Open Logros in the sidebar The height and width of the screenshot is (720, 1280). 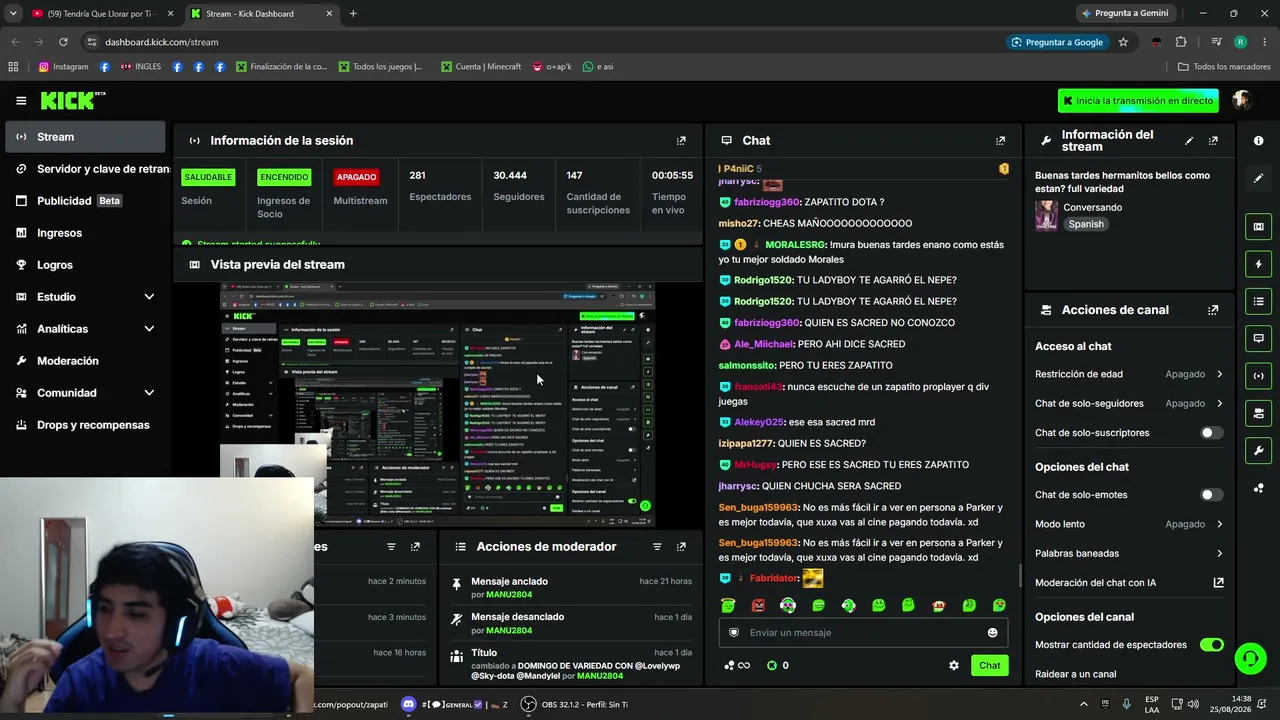click(85, 265)
